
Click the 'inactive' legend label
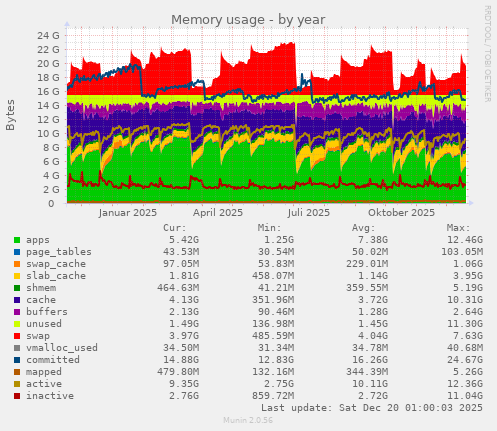coord(50,396)
